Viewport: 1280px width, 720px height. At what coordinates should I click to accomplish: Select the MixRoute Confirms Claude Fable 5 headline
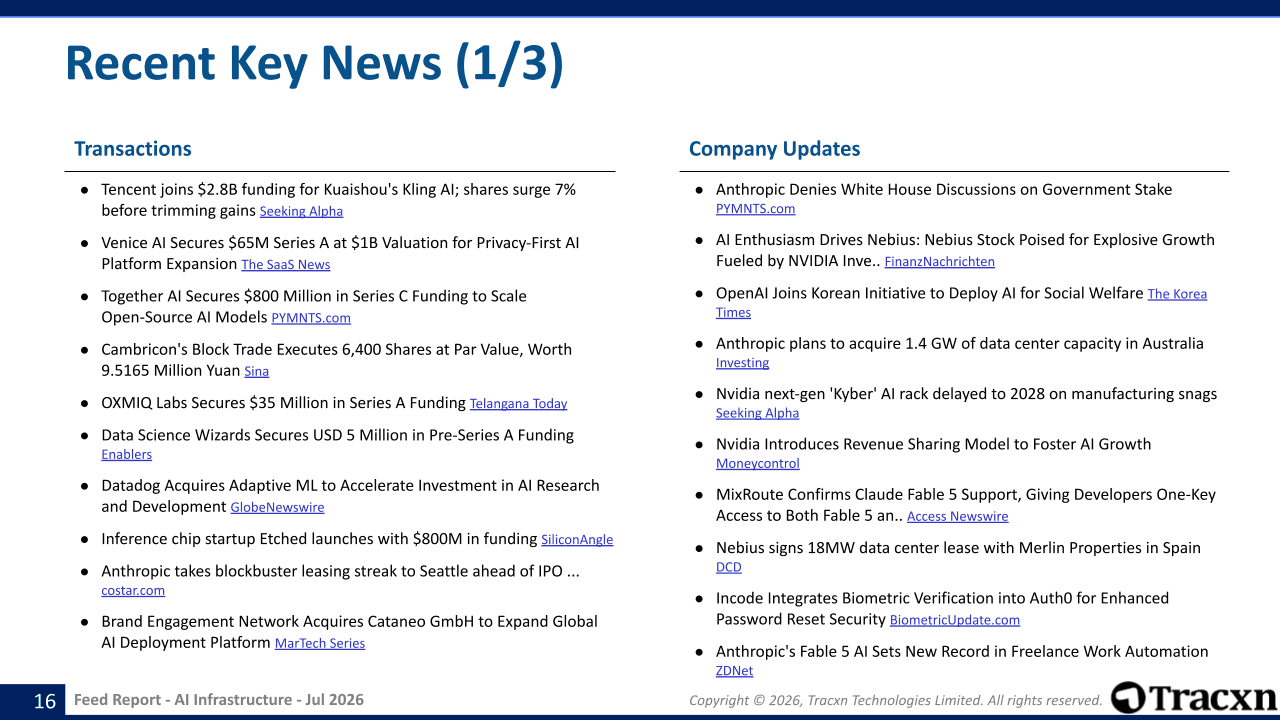[x=966, y=505]
